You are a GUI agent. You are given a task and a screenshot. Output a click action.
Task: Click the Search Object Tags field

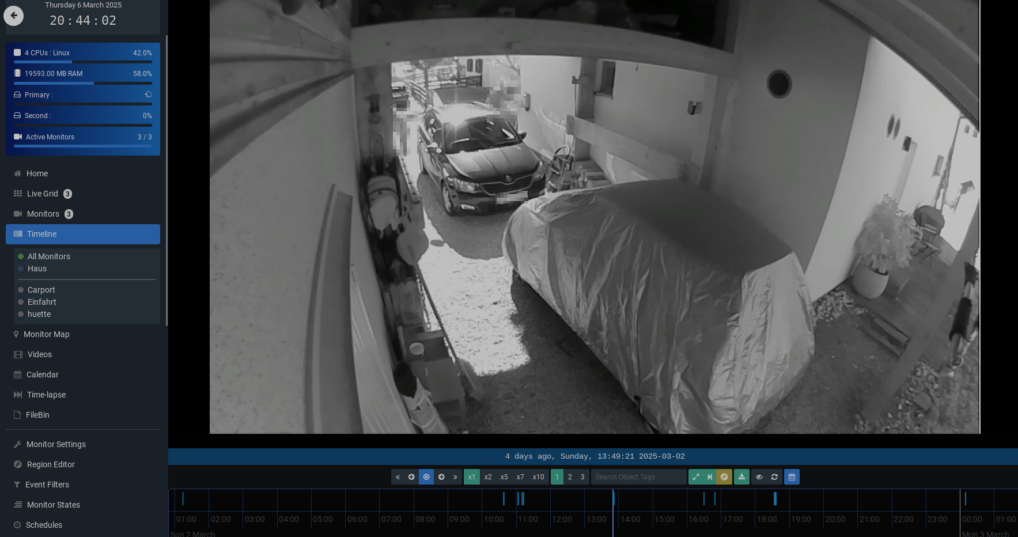638,477
